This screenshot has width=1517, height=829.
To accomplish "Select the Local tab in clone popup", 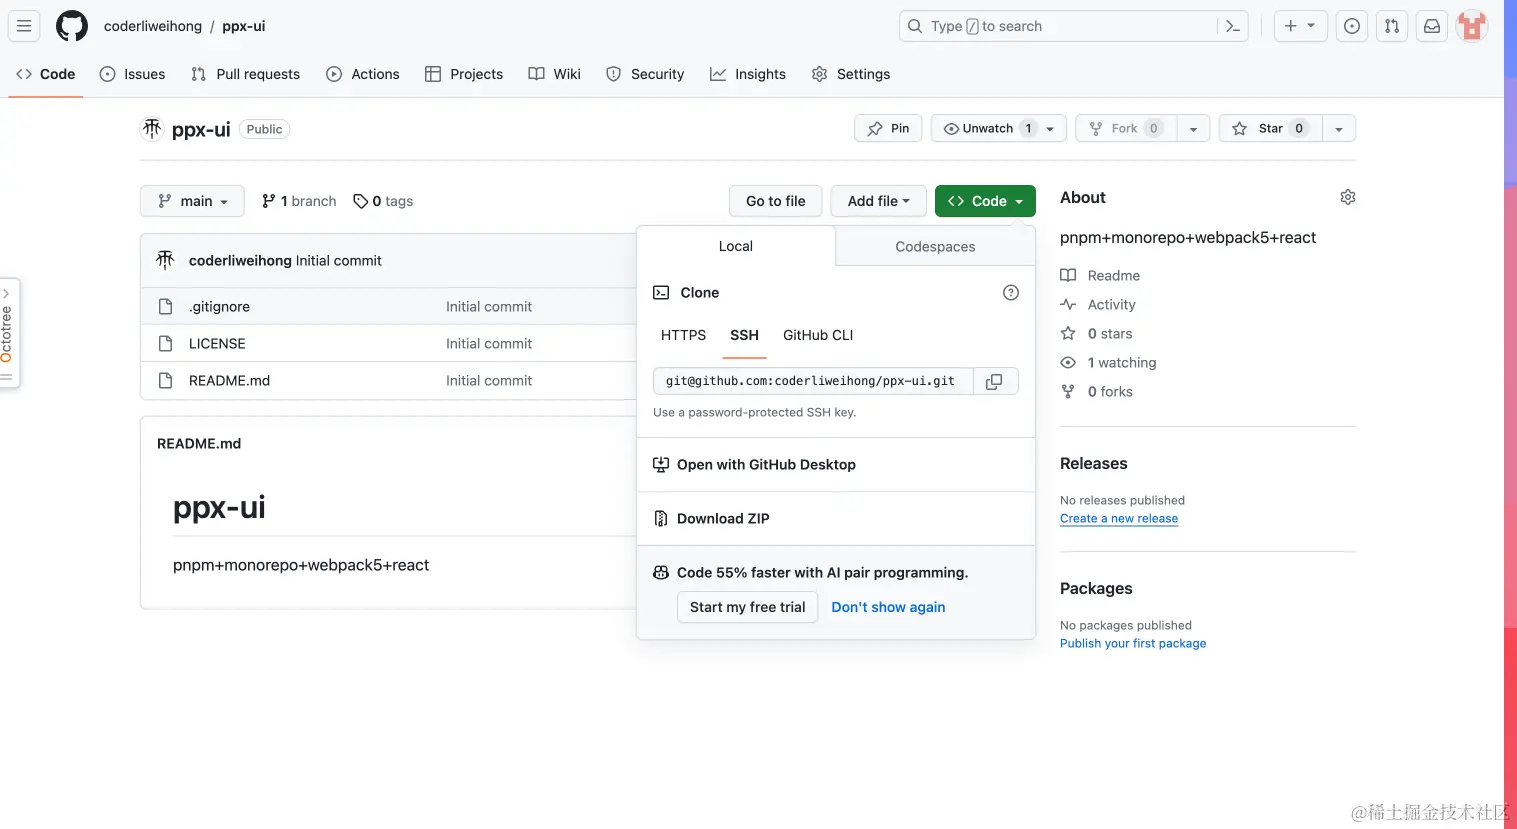I will pyautogui.click(x=736, y=246).
